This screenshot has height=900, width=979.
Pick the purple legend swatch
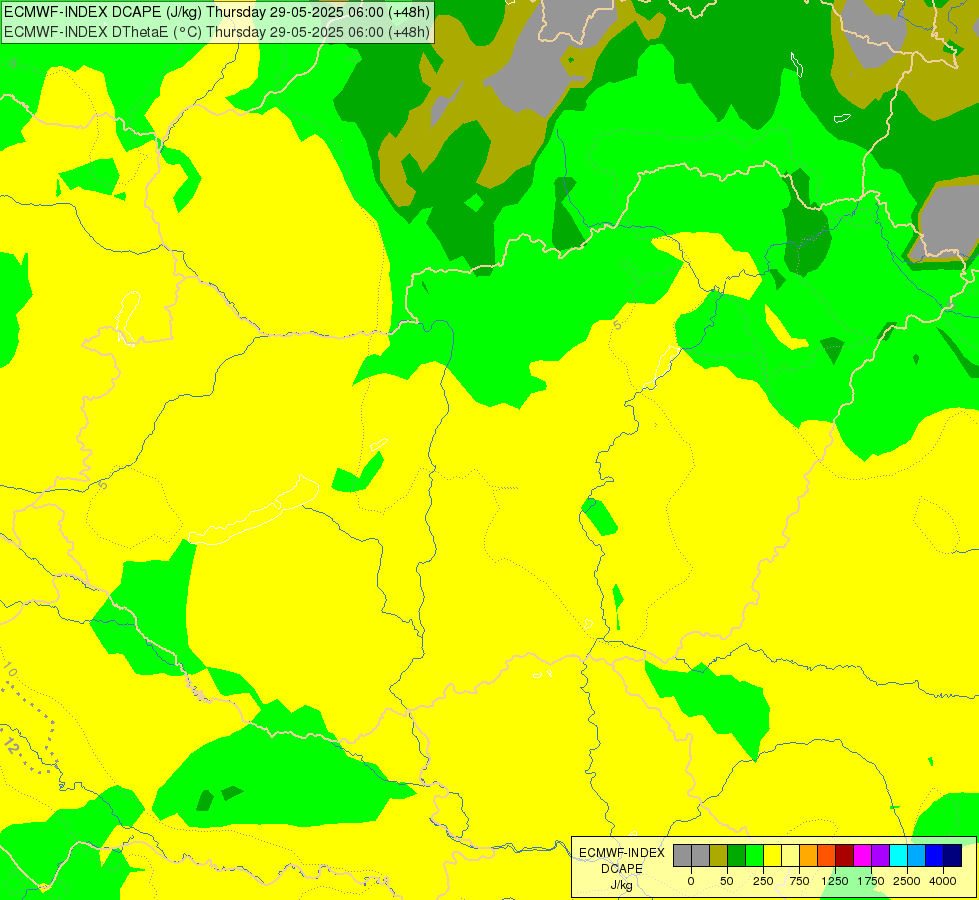[880, 855]
